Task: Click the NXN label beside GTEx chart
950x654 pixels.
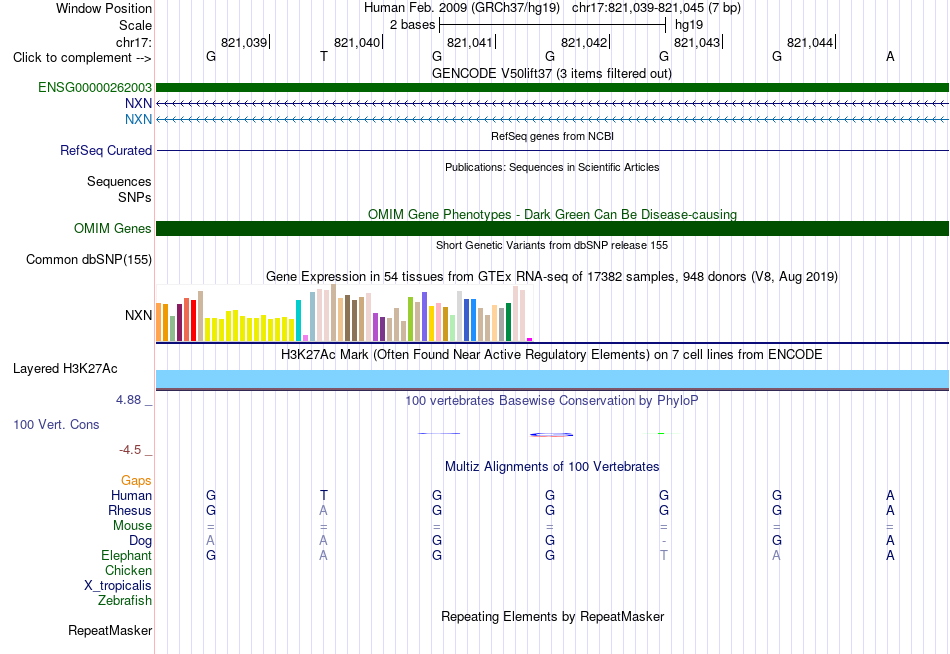Action: (x=138, y=315)
